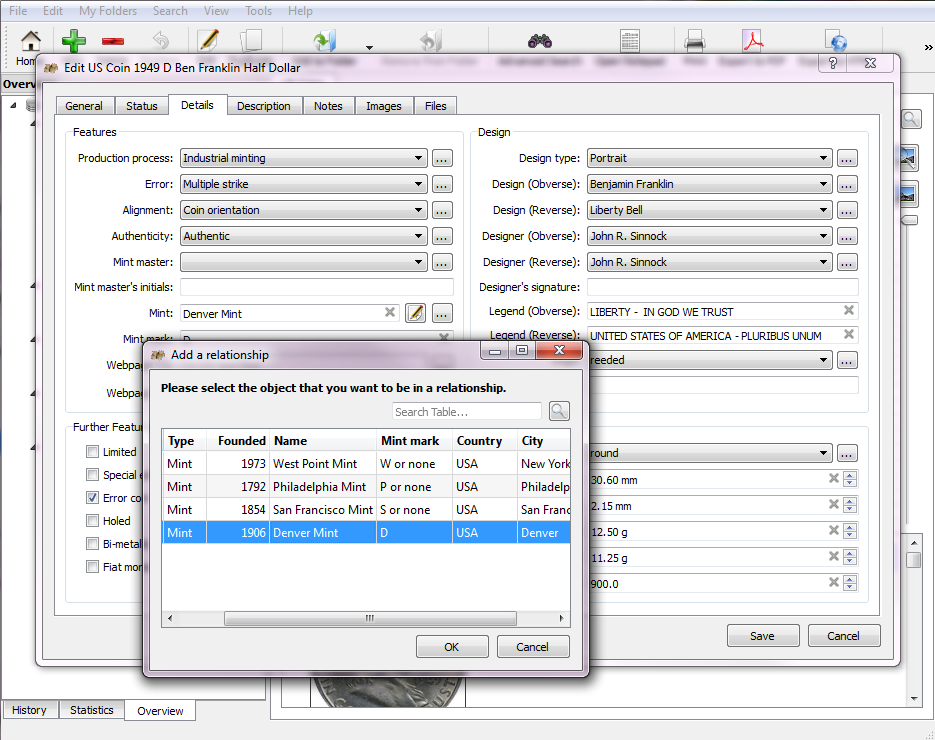Click Cancel in Add a relationship dialog
Screen dimensions: 935x740
pos(532,646)
